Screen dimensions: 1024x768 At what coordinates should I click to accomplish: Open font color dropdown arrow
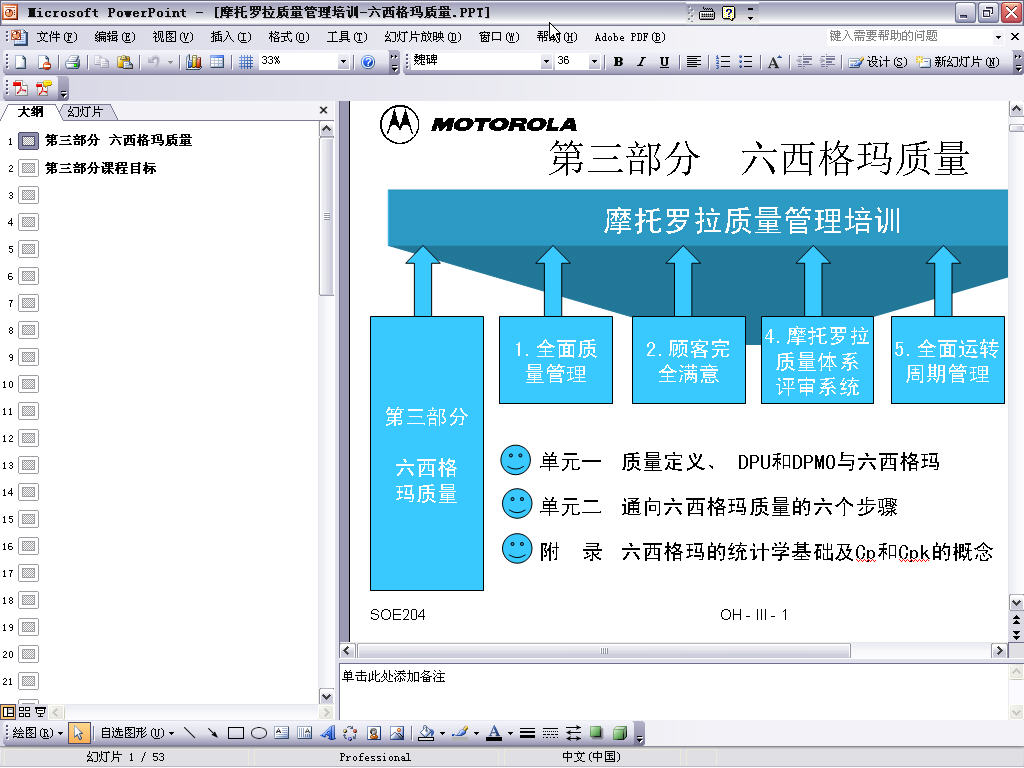coord(509,733)
